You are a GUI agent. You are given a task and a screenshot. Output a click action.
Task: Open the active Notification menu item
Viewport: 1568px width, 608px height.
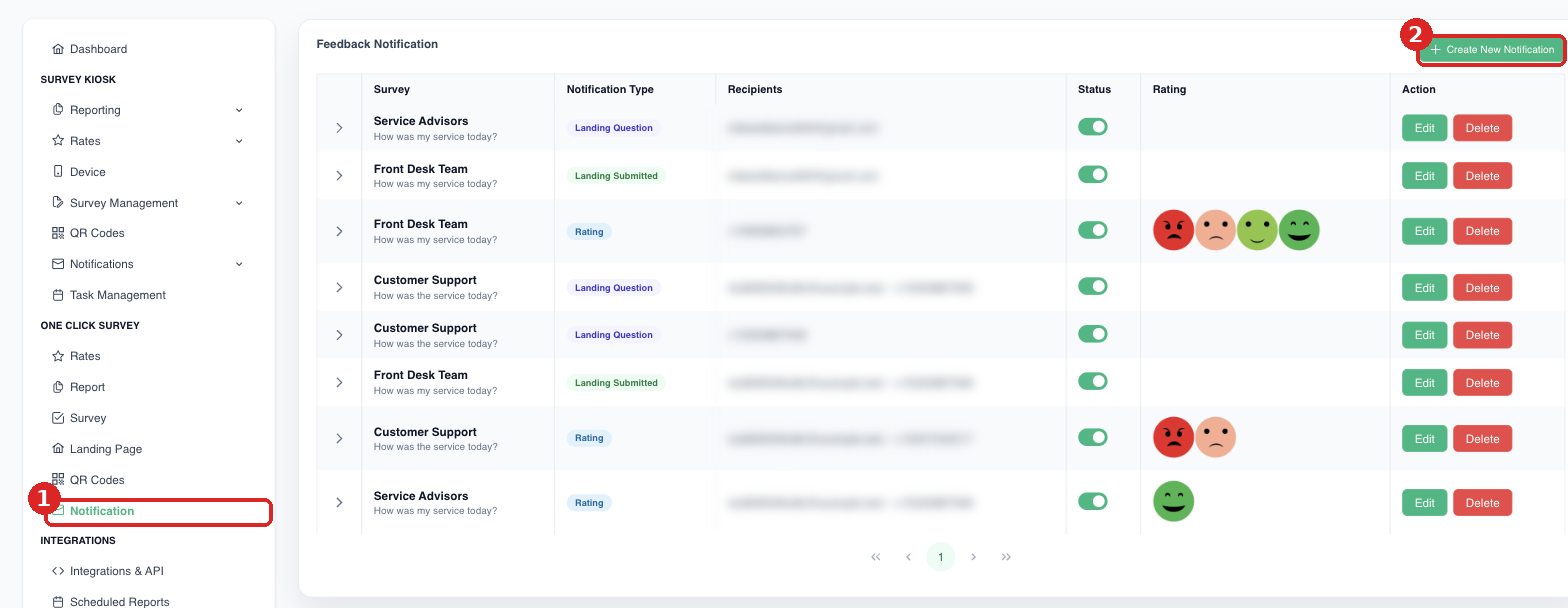(x=159, y=511)
